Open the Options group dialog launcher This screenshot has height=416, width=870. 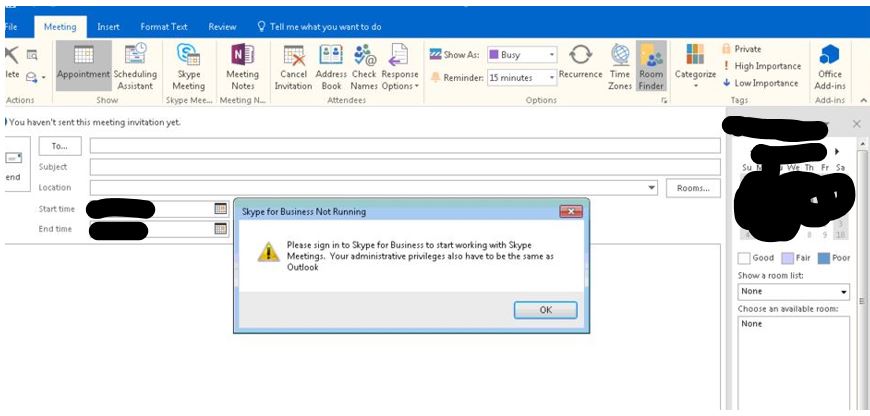point(665,100)
